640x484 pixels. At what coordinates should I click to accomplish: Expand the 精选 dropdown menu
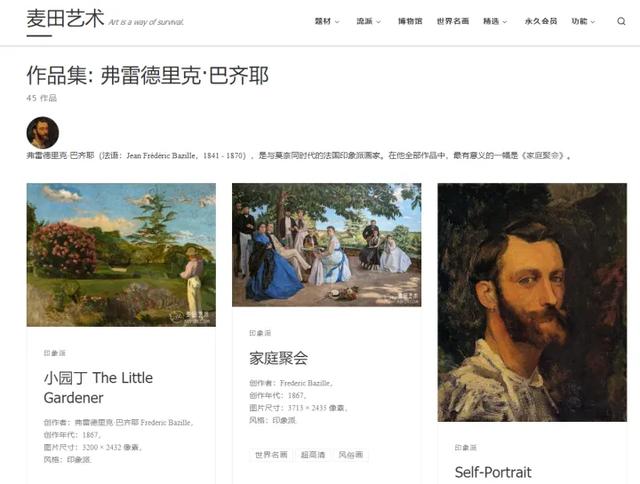coord(495,21)
